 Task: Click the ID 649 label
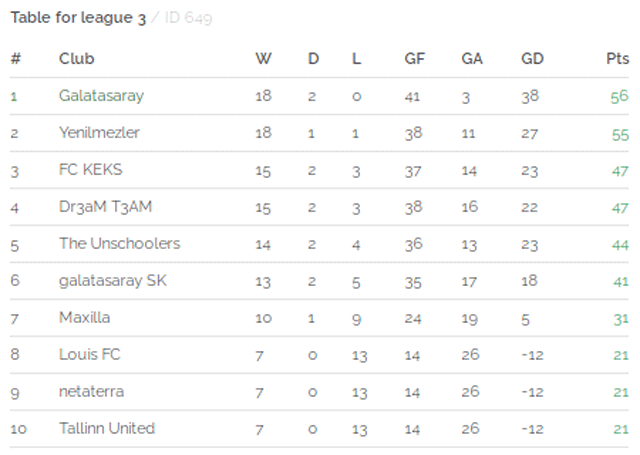tap(188, 18)
